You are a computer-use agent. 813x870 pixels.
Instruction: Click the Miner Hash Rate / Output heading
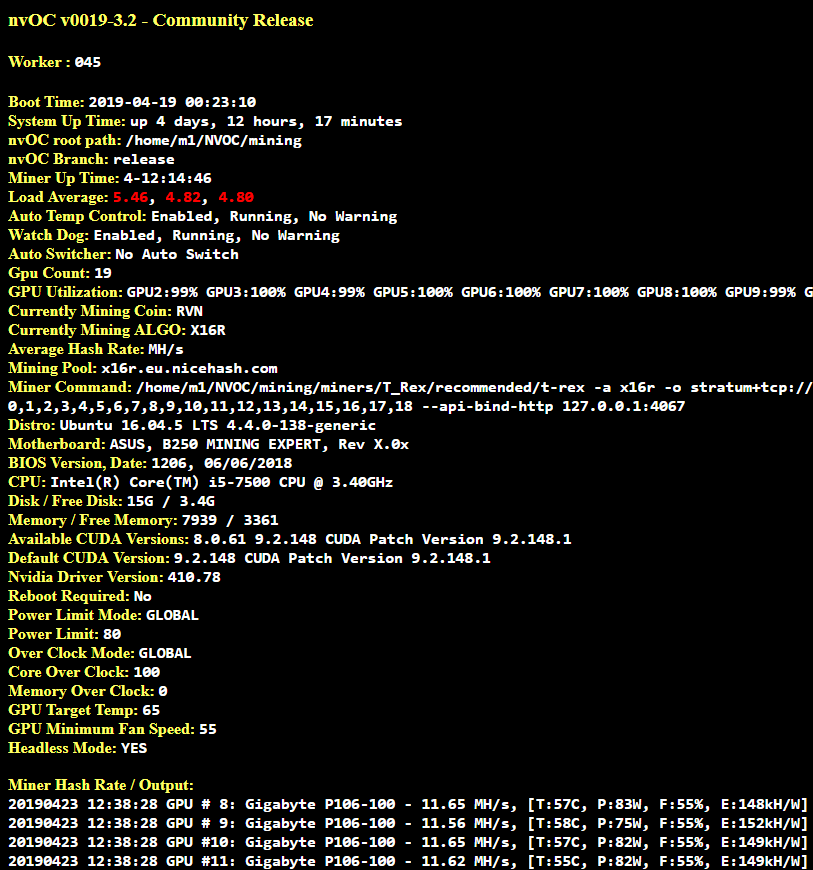(100, 785)
